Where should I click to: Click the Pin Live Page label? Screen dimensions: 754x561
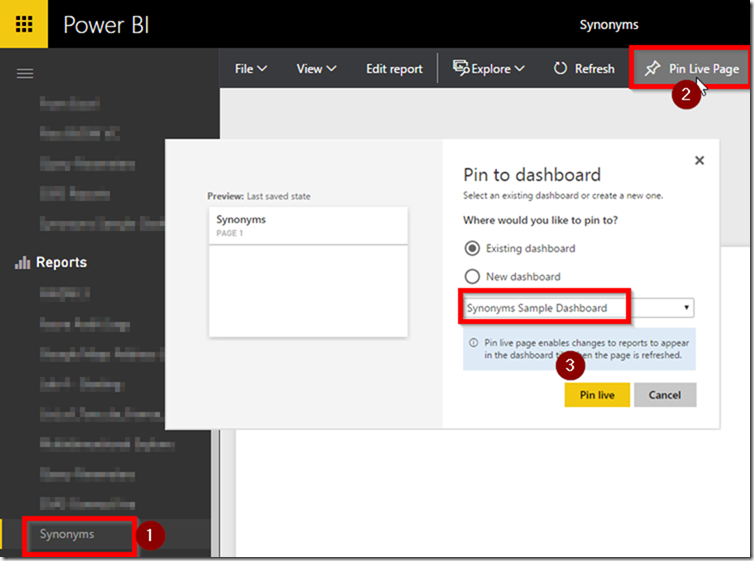click(704, 69)
